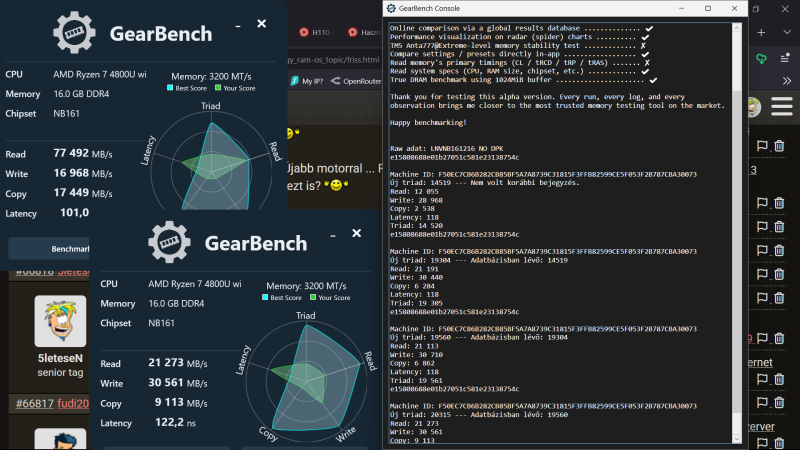The height and width of the screenshot is (450, 800).
Task: Click the 'Új triad: 14519' console line
Action: tap(484, 183)
